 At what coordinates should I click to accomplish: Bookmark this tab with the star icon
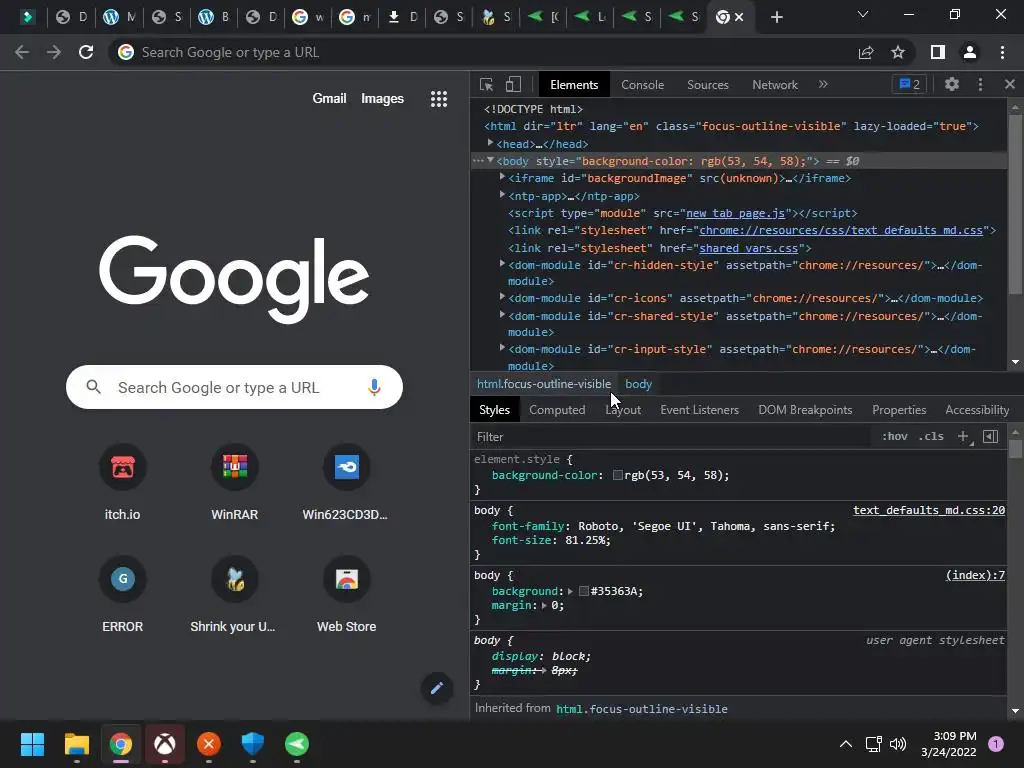click(x=898, y=52)
